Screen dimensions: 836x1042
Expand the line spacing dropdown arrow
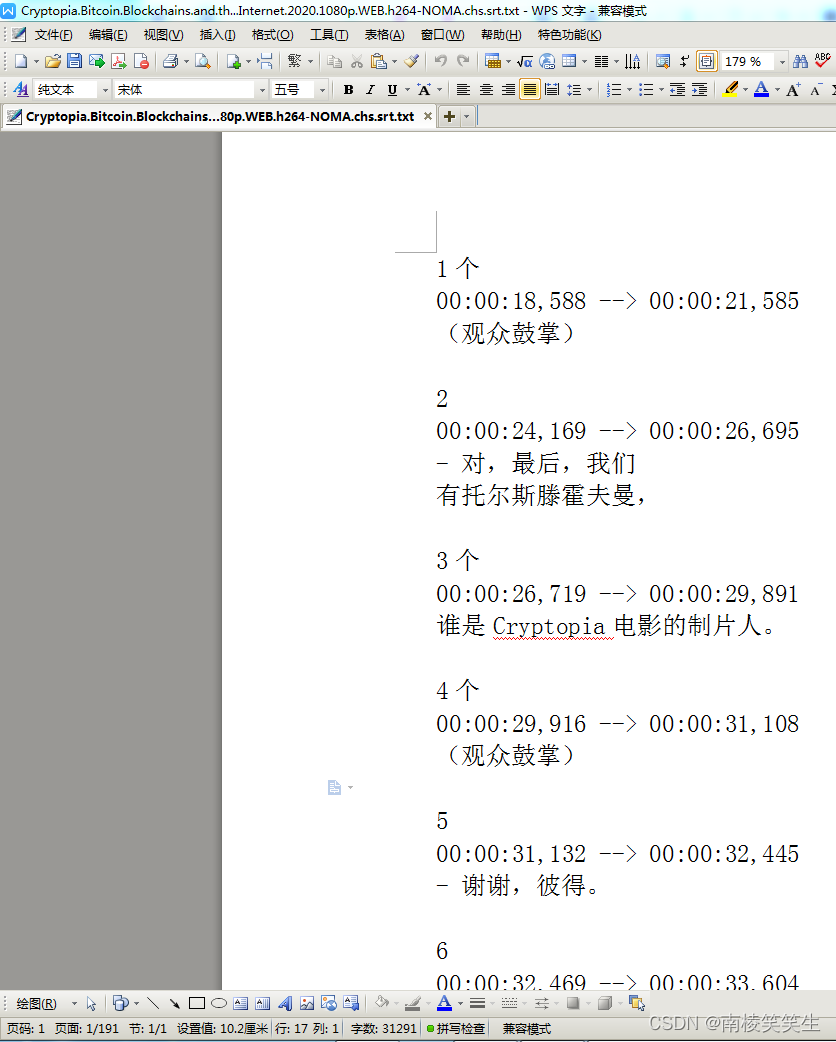589,90
